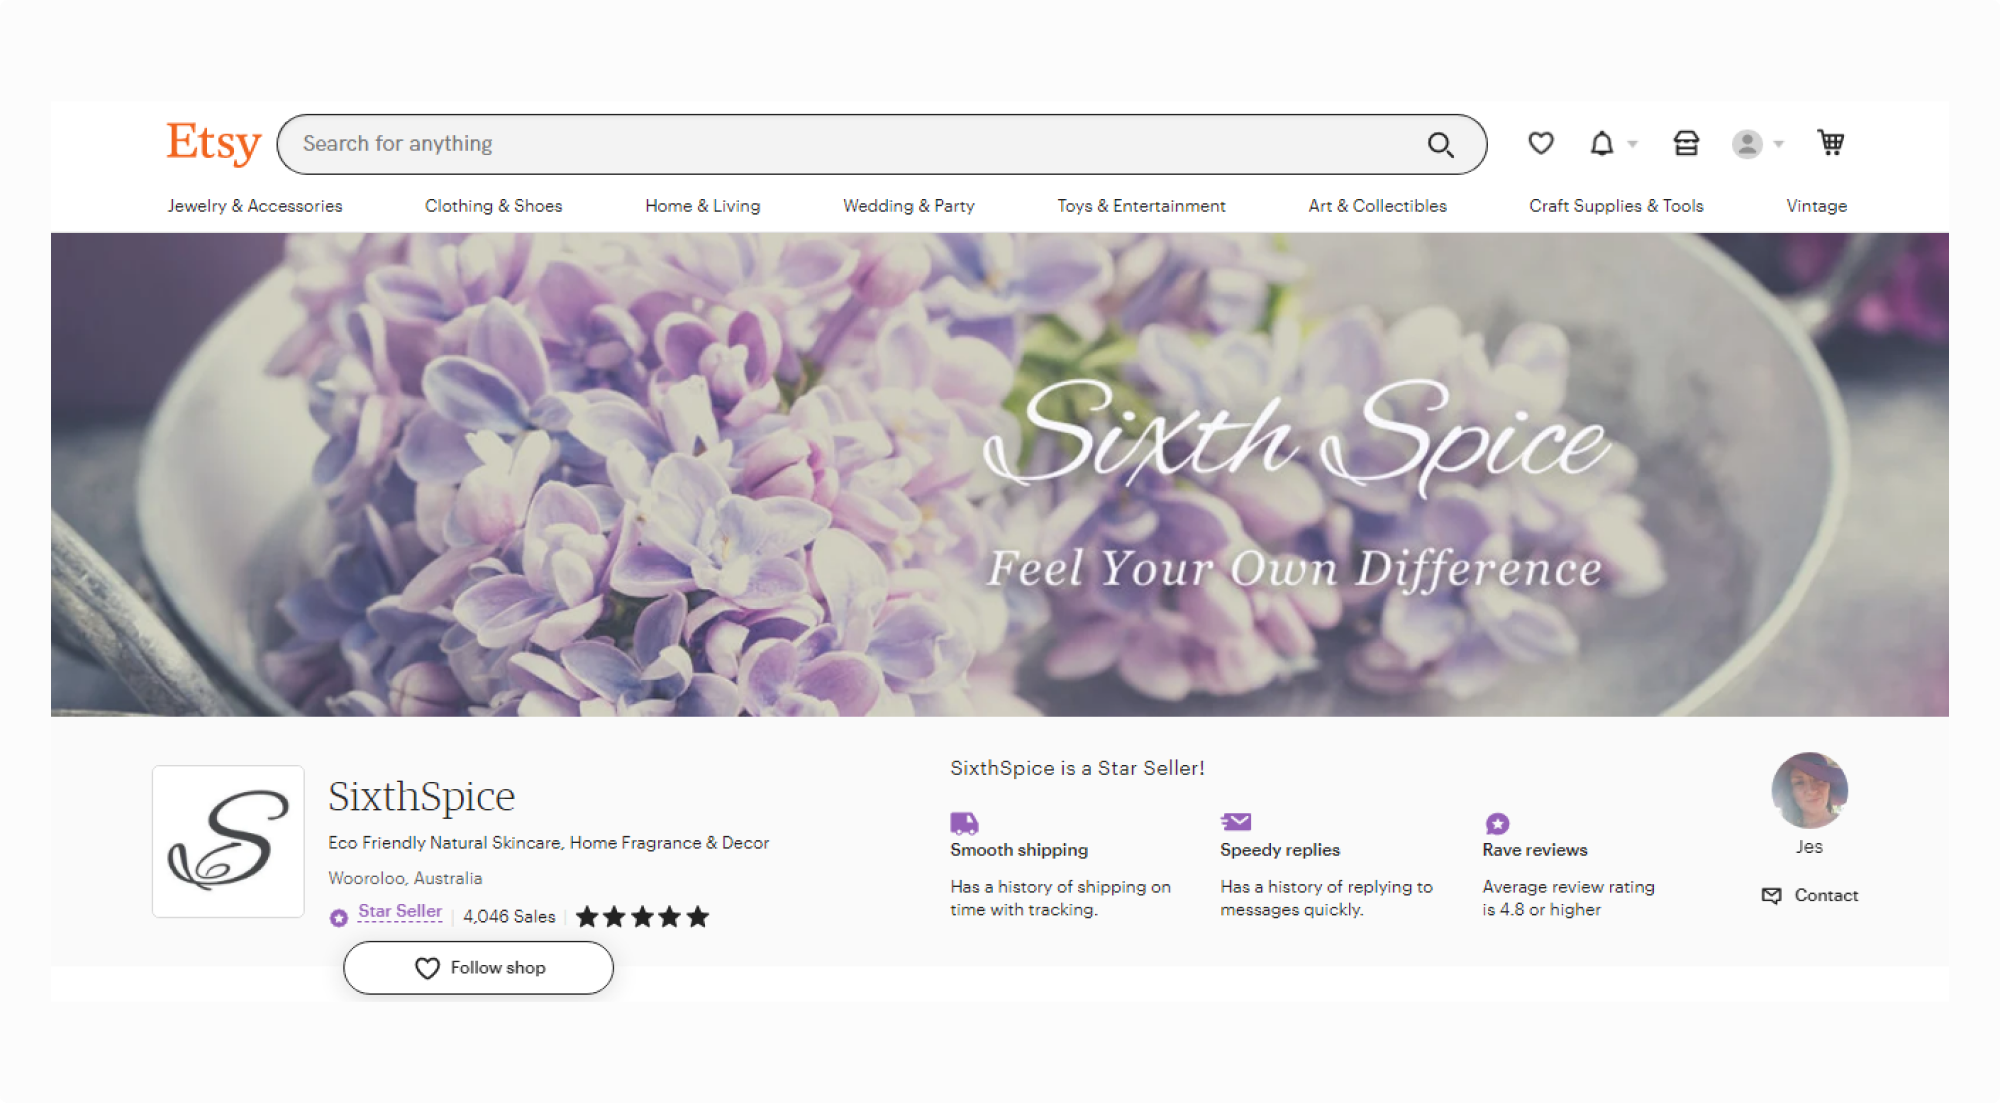
Task: Open Toys & Entertainment category
Action: pos(1141,206)
